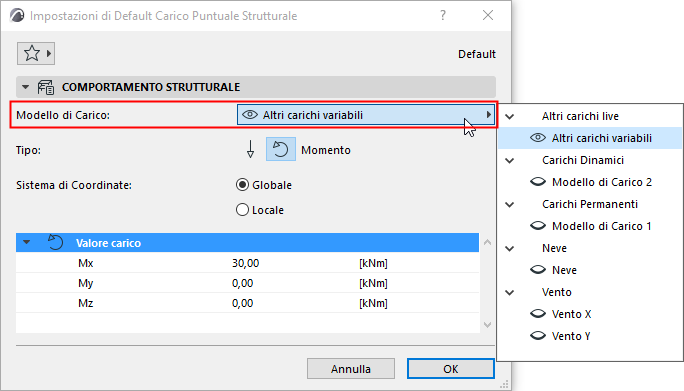684x391 pixels.
Task: Edit the Mx value 30,00
Action: (x=245, y=263)
